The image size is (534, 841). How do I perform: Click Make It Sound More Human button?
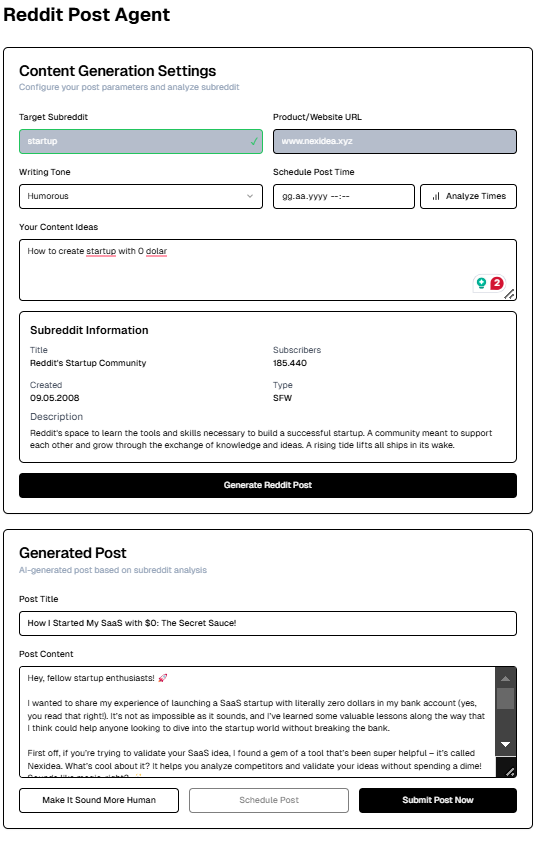pyautogui.click(x=99, y=800)
